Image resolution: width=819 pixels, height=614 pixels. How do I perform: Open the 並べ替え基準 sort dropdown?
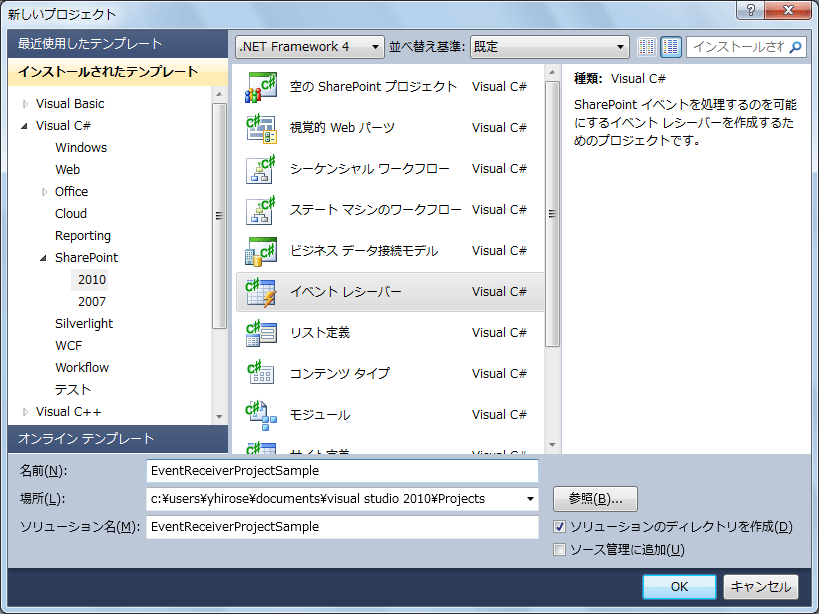pos(549,47)
